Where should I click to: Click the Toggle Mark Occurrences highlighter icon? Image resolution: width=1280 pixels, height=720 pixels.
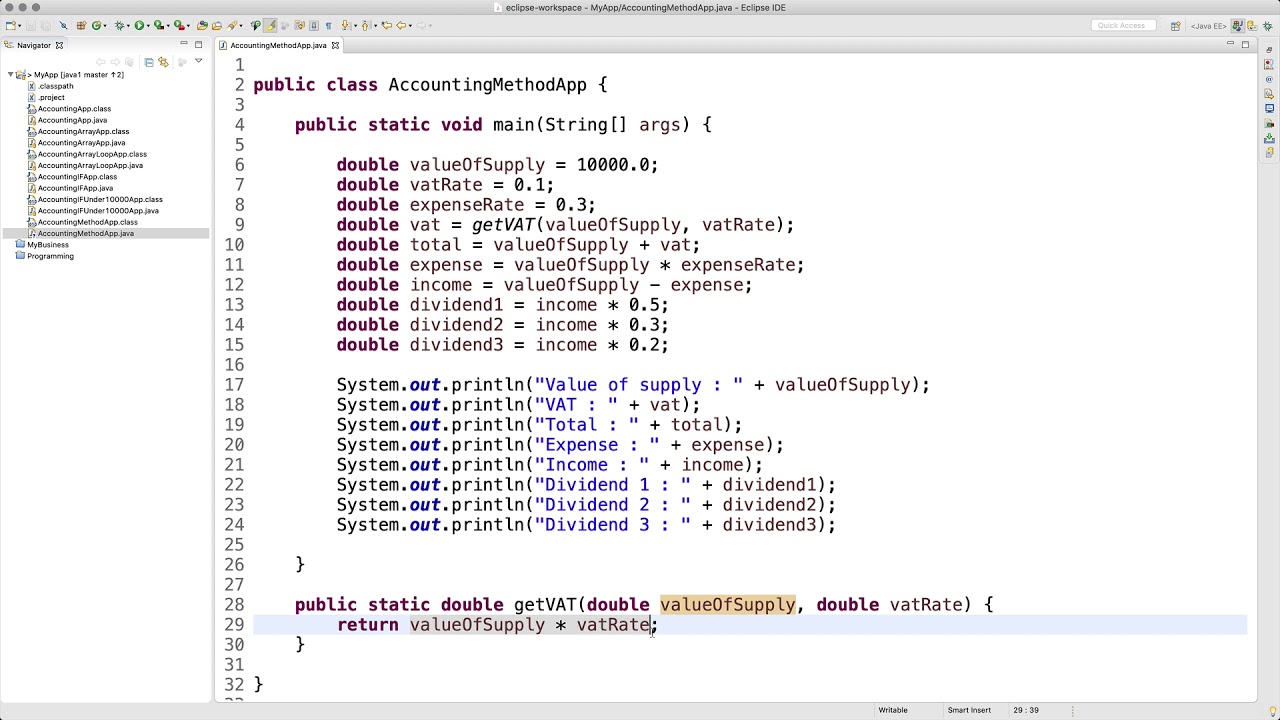point(271,25)
